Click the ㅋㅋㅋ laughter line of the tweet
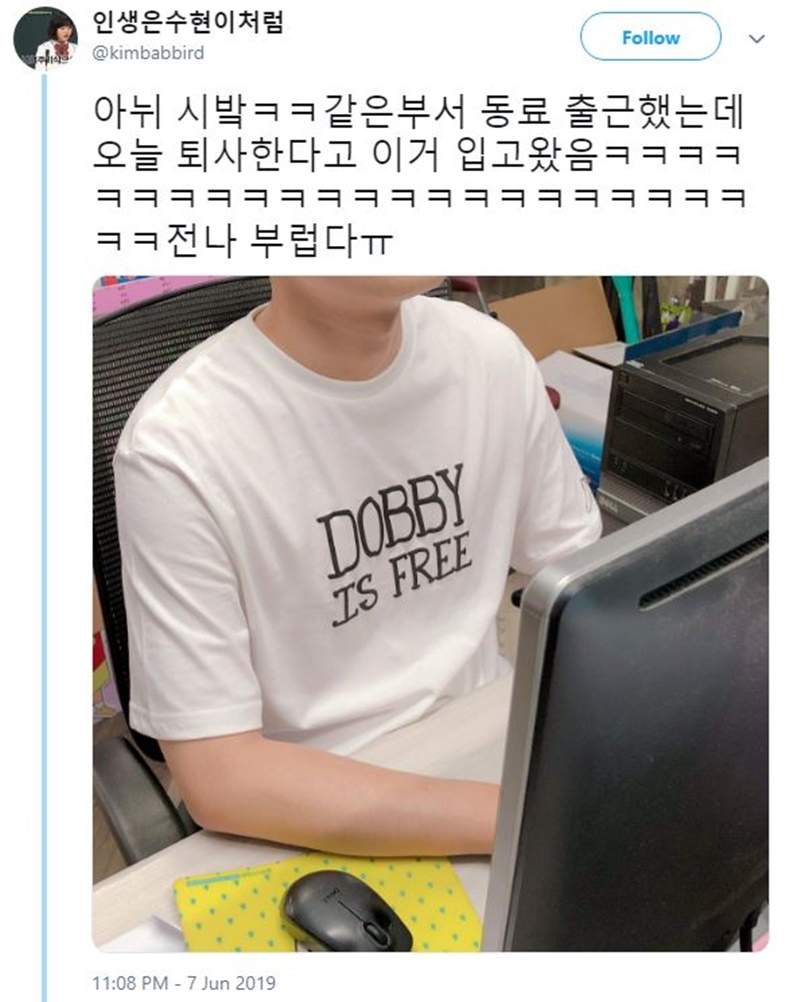The width and height of the screenshot is (800, 1002). [x=420, y=197]
